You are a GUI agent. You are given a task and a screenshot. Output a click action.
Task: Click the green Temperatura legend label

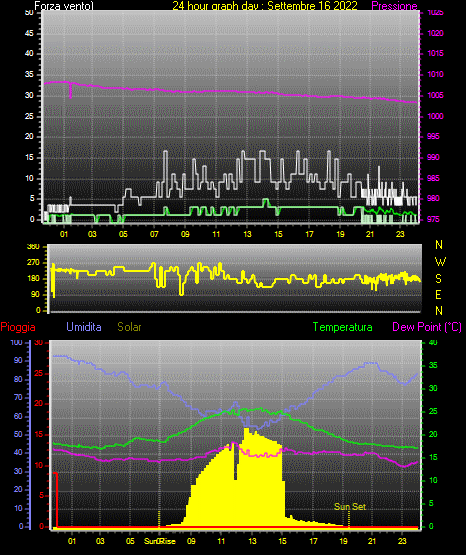click(343, 327)
